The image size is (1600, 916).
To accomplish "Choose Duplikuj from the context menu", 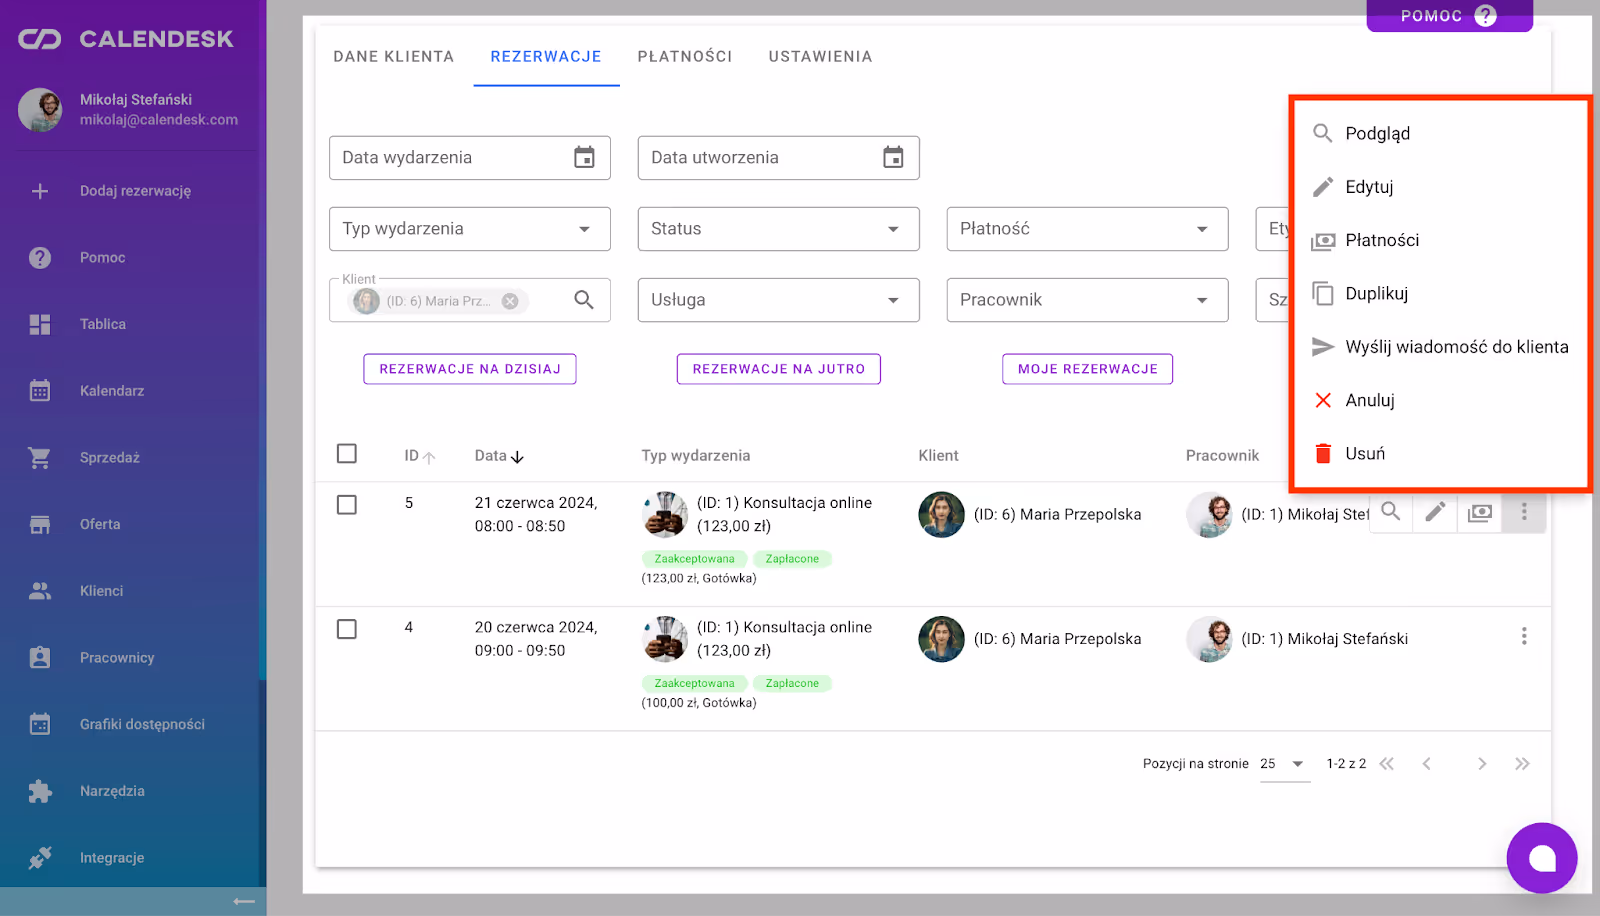I will [x=1376, y=294].
